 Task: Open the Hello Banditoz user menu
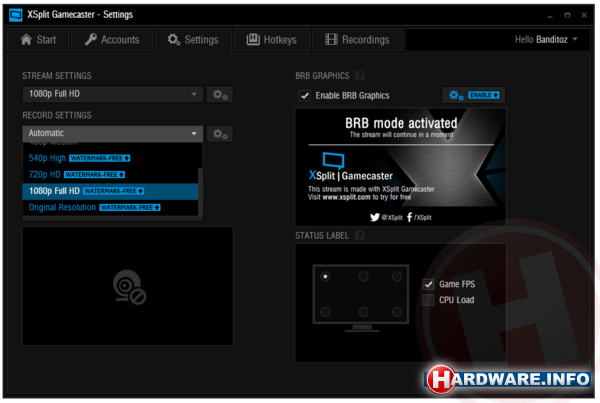546,39
